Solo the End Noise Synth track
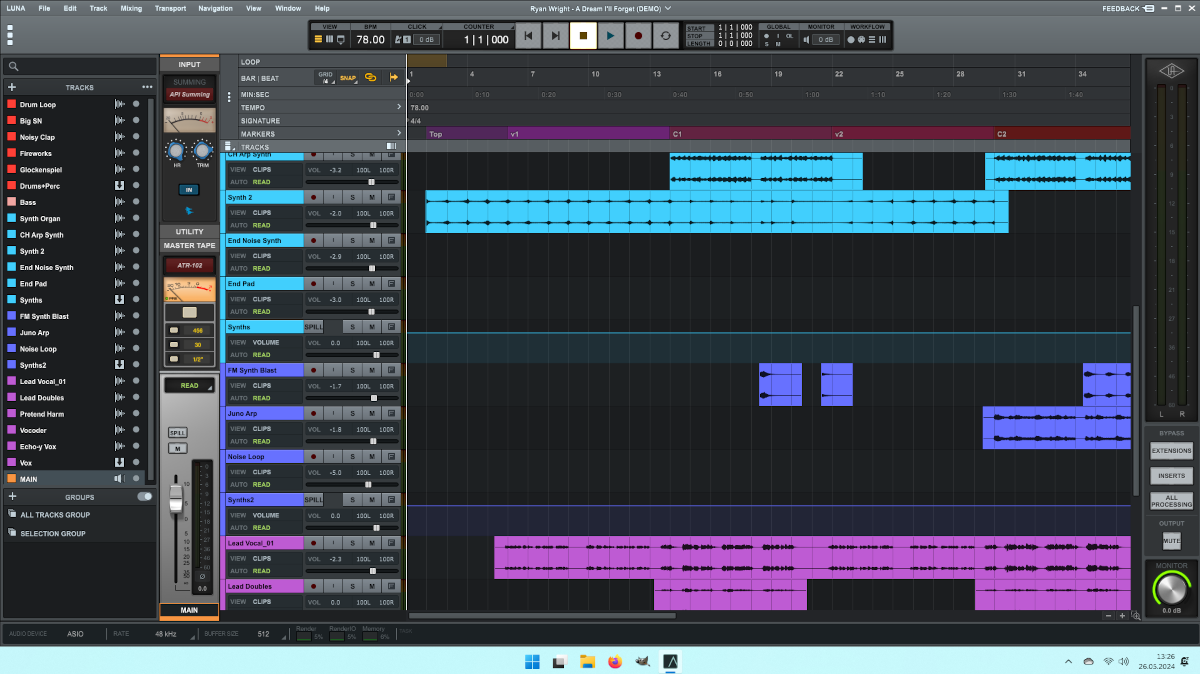The image size is (1200, 674). pos(352,241)
